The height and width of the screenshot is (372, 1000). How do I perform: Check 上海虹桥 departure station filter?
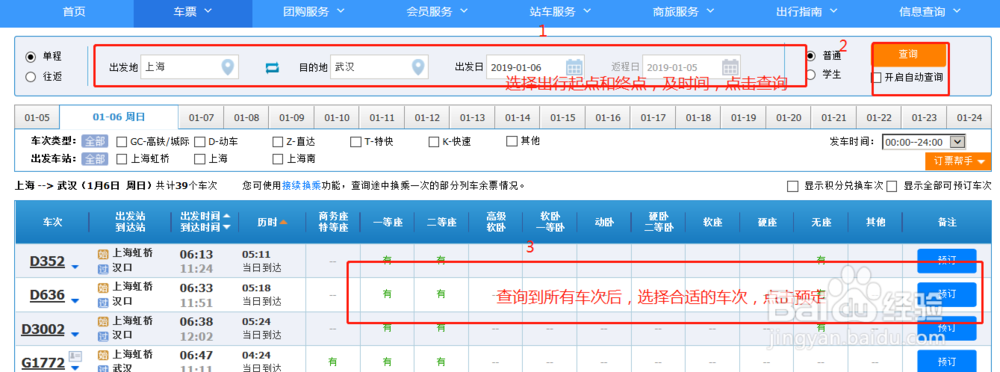pyautogui.click(x=122, y=159)
